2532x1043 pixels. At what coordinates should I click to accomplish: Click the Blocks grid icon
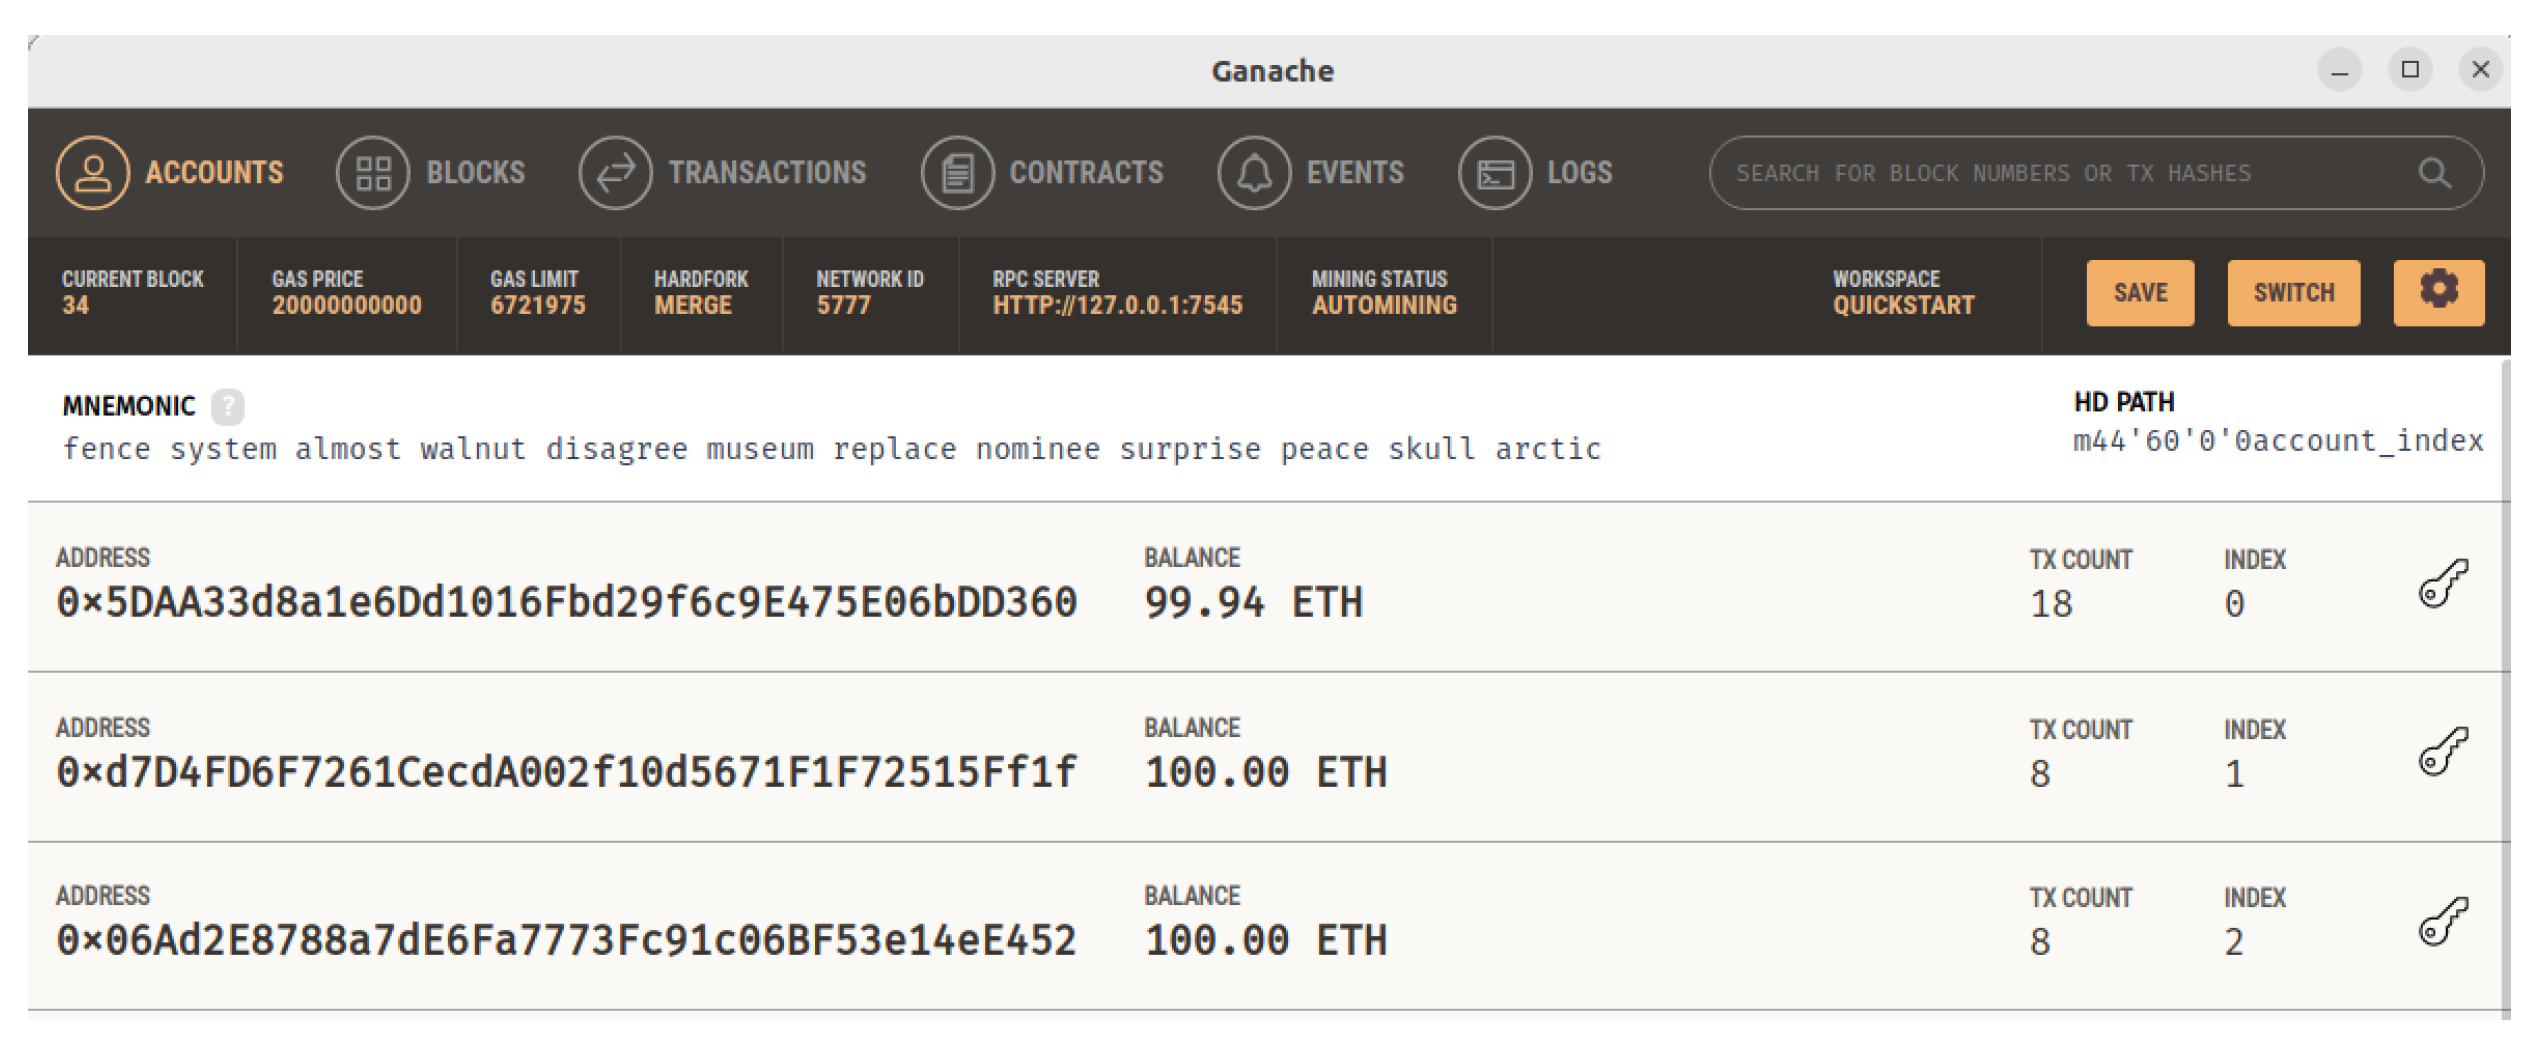[372, 173]
